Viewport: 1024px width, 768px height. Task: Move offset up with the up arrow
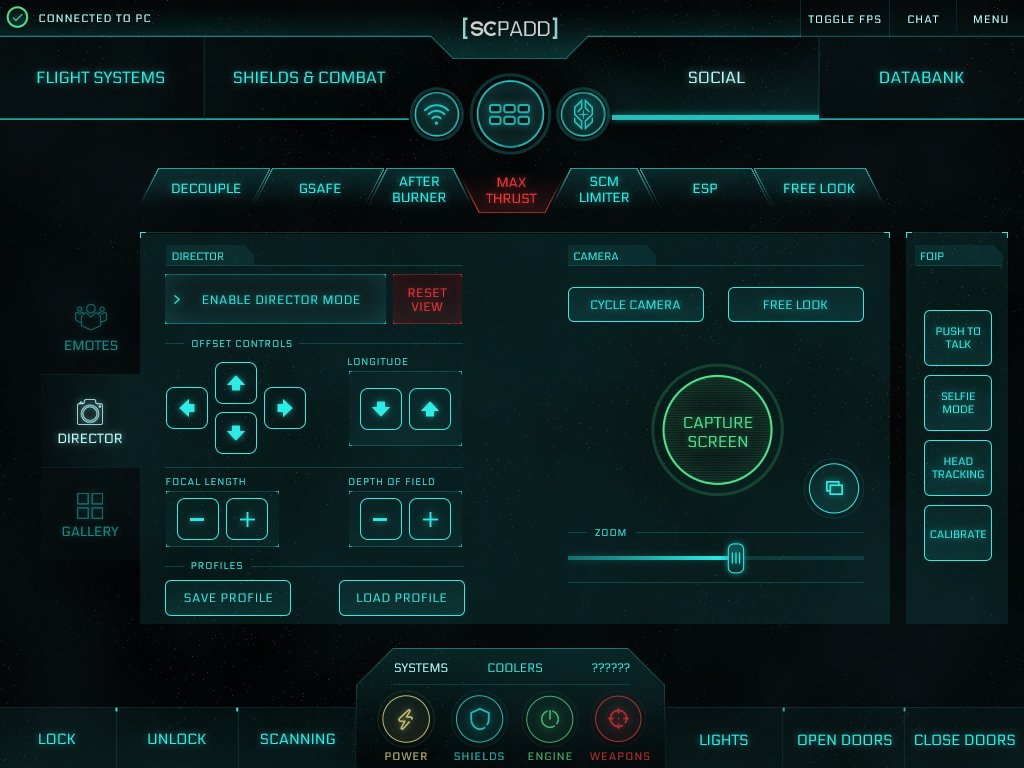[x=236, y=383]
